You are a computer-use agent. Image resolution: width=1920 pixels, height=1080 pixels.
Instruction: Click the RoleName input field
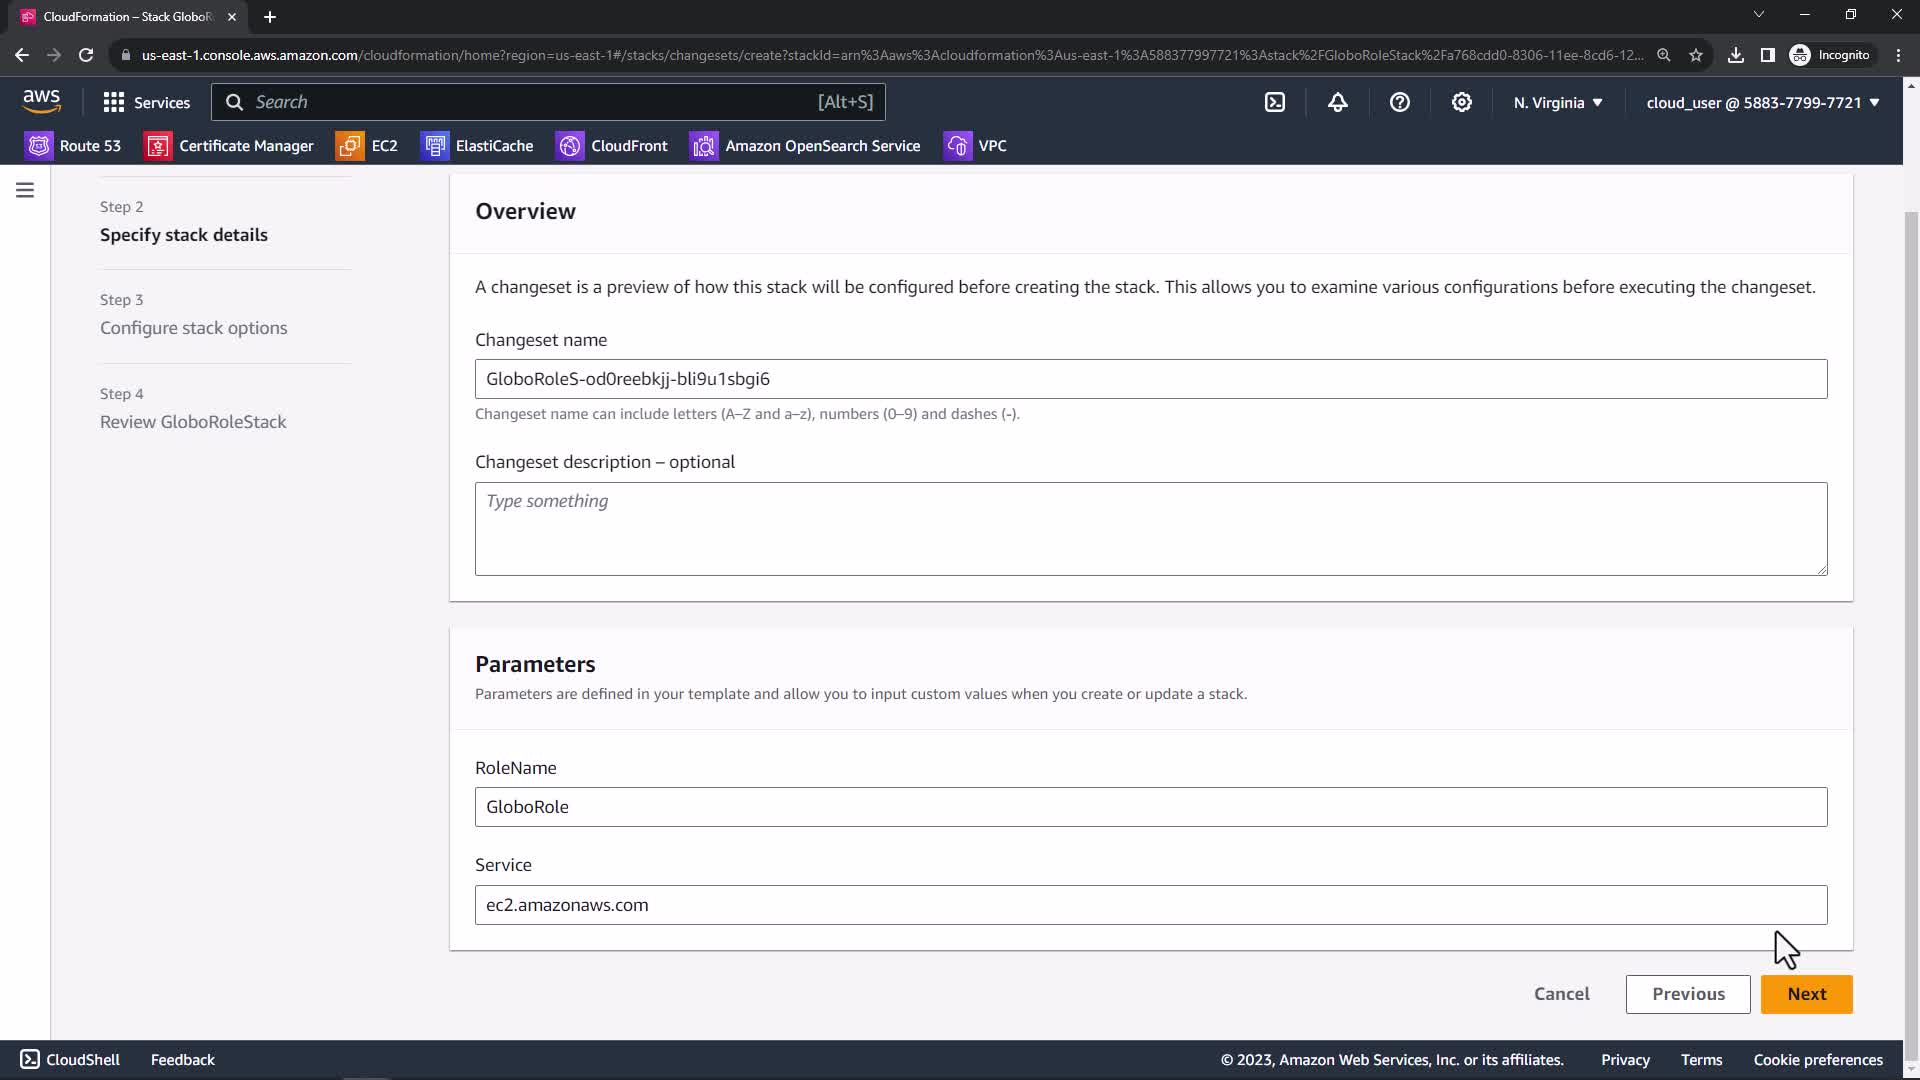1150,807
